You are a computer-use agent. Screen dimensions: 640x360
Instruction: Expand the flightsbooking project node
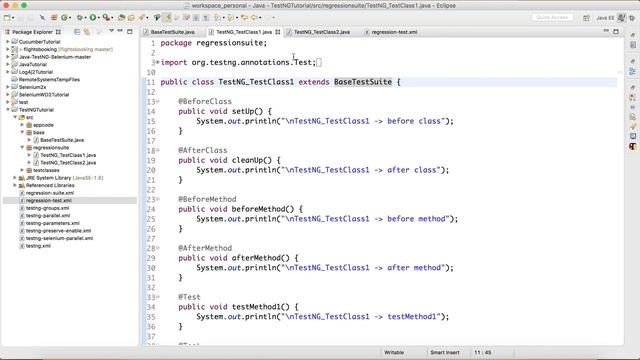tap(7, 49)
